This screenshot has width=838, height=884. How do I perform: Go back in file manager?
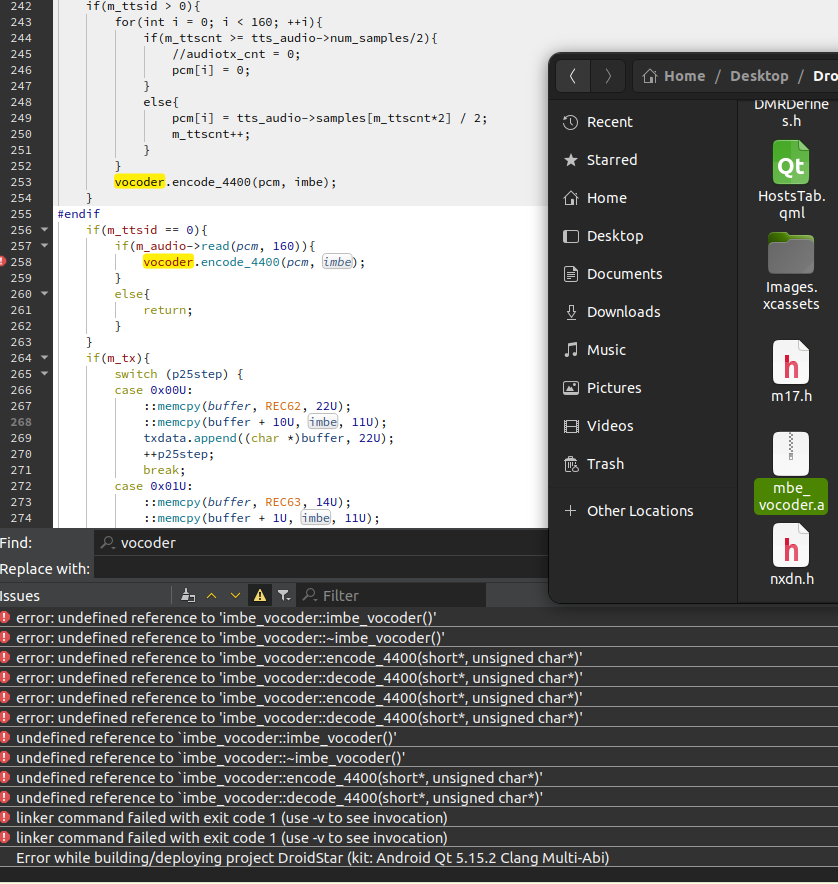click(x=572, y=76)
